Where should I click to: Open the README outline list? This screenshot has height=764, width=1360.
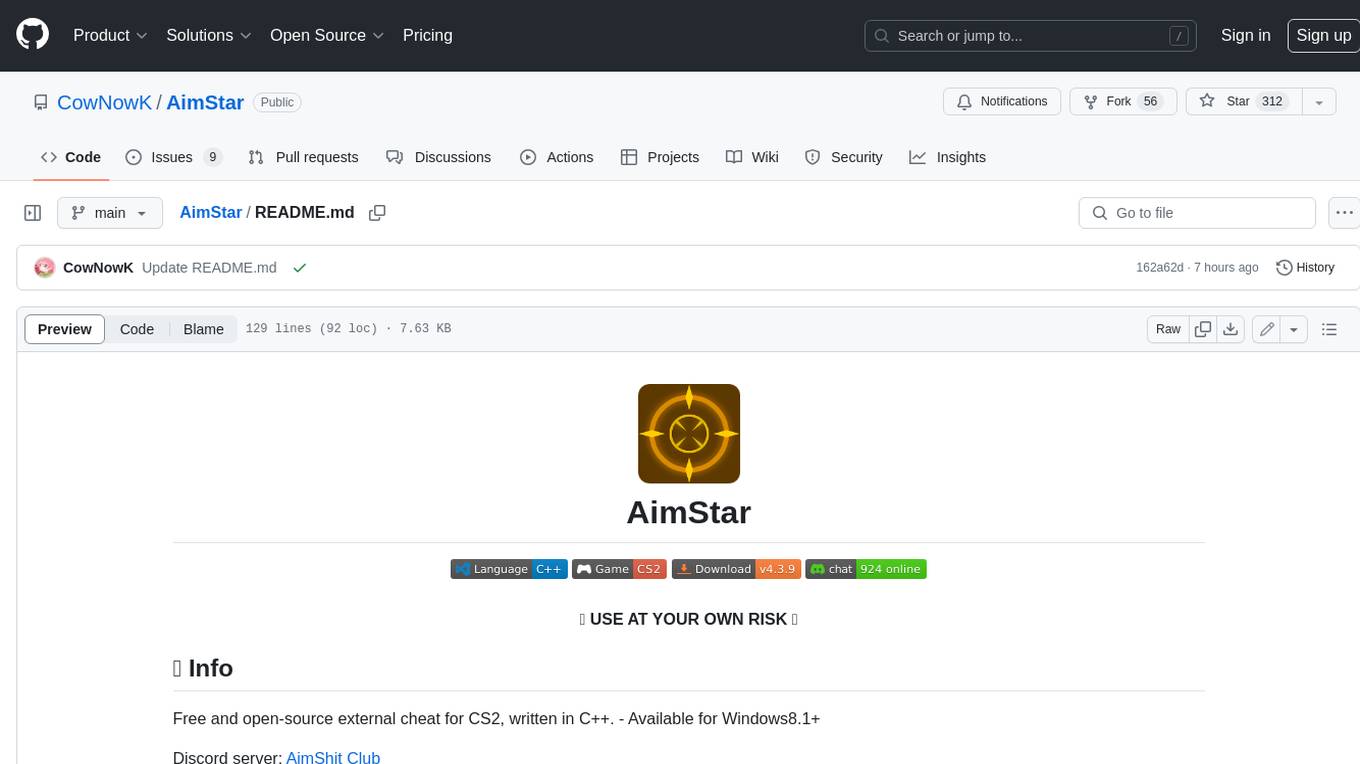tap(1329, 329)
